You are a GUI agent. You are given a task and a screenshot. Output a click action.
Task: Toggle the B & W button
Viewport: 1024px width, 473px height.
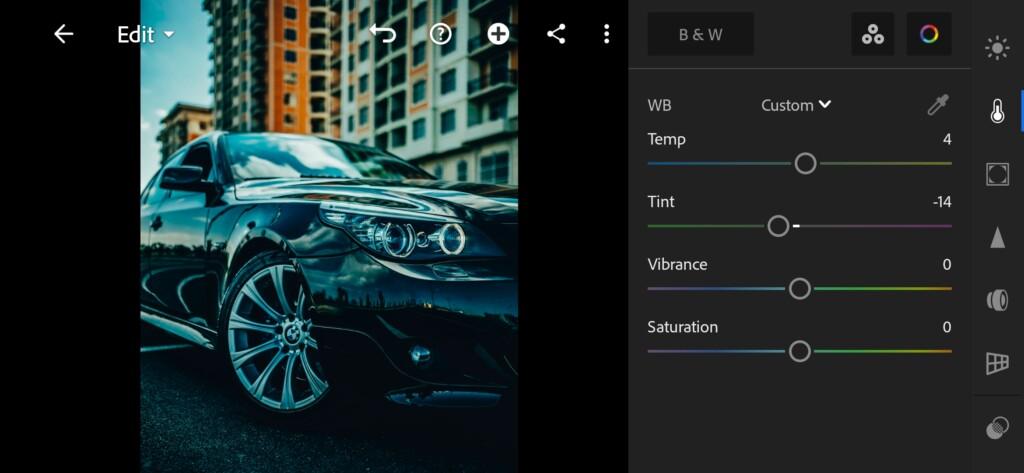(x=701, y=34)
